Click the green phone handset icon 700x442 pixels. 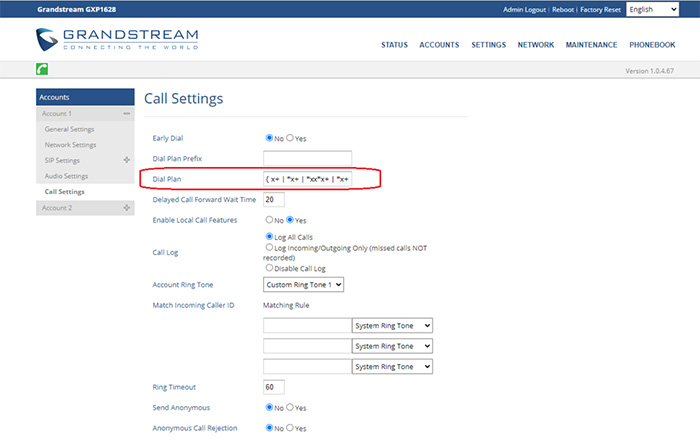pos(43,70)
